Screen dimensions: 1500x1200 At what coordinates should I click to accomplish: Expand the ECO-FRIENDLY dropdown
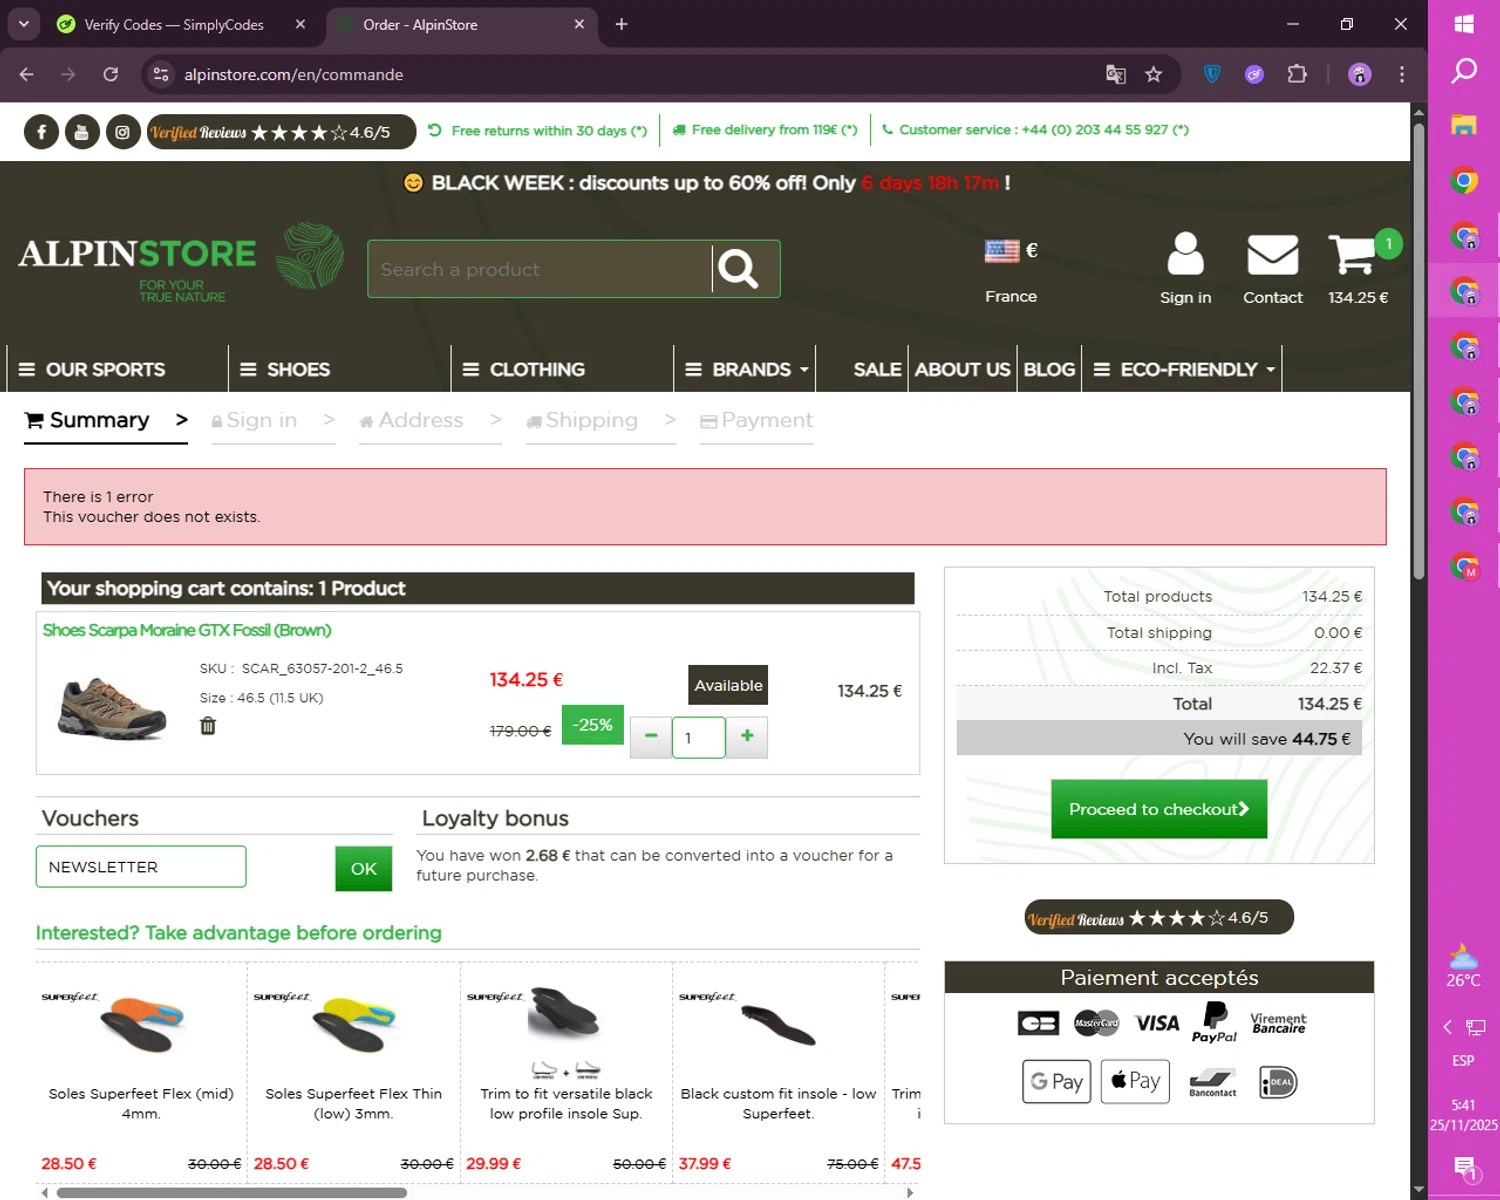click(1184, 369)
